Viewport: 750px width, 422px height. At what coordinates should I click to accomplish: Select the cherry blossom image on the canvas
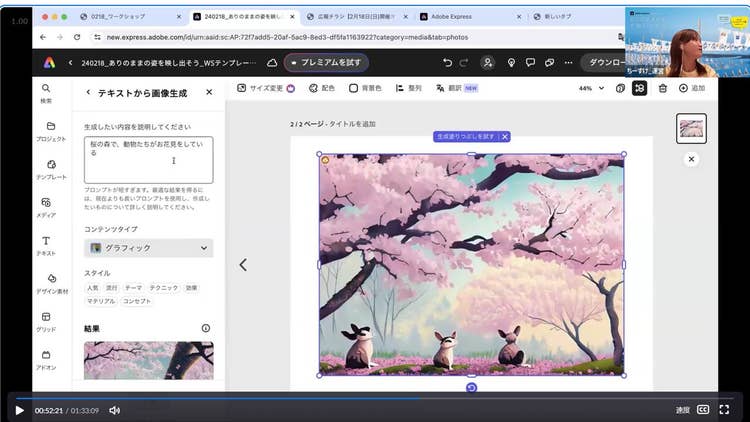[x=471, y=264]
